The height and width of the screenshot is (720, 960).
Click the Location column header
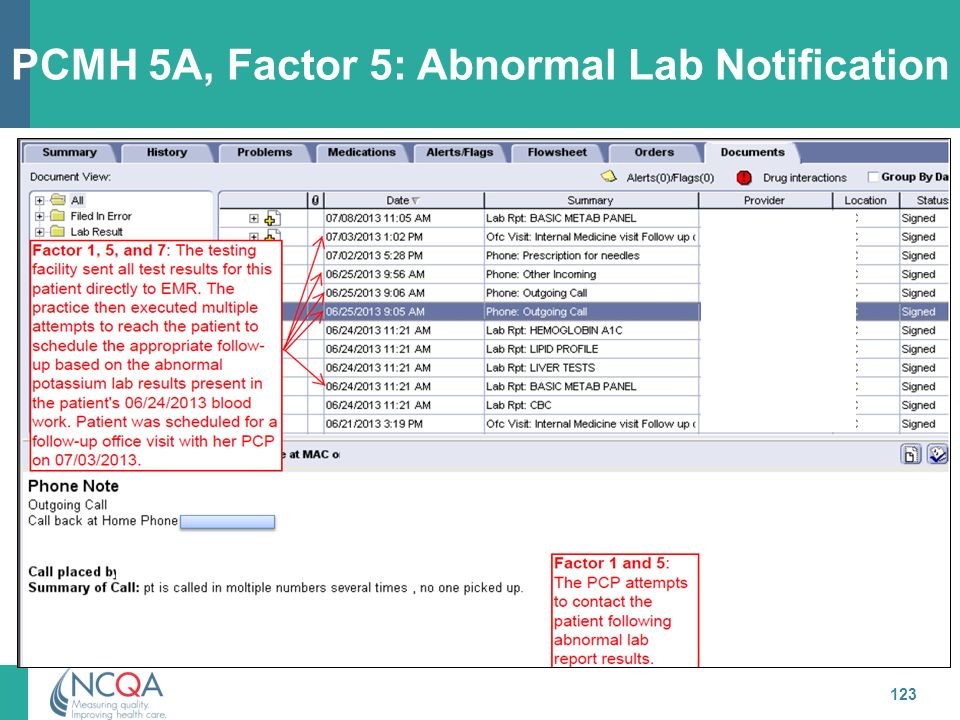click(x=865, y=200)
